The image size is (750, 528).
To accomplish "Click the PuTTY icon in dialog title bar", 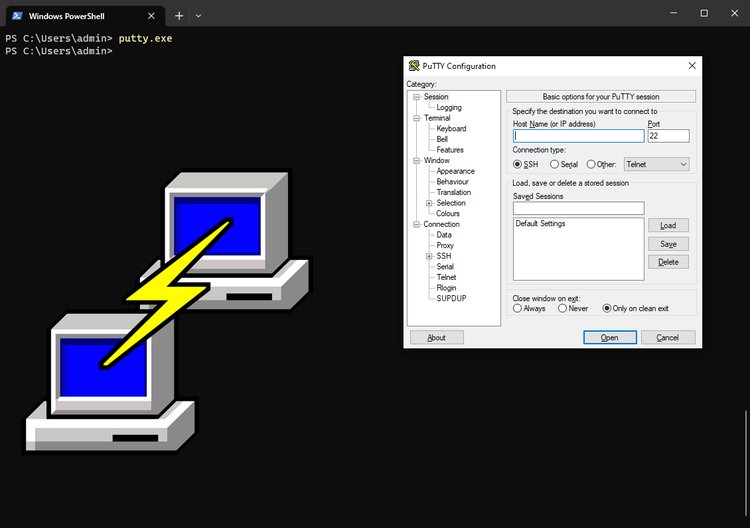I will [x=414, y=66].
